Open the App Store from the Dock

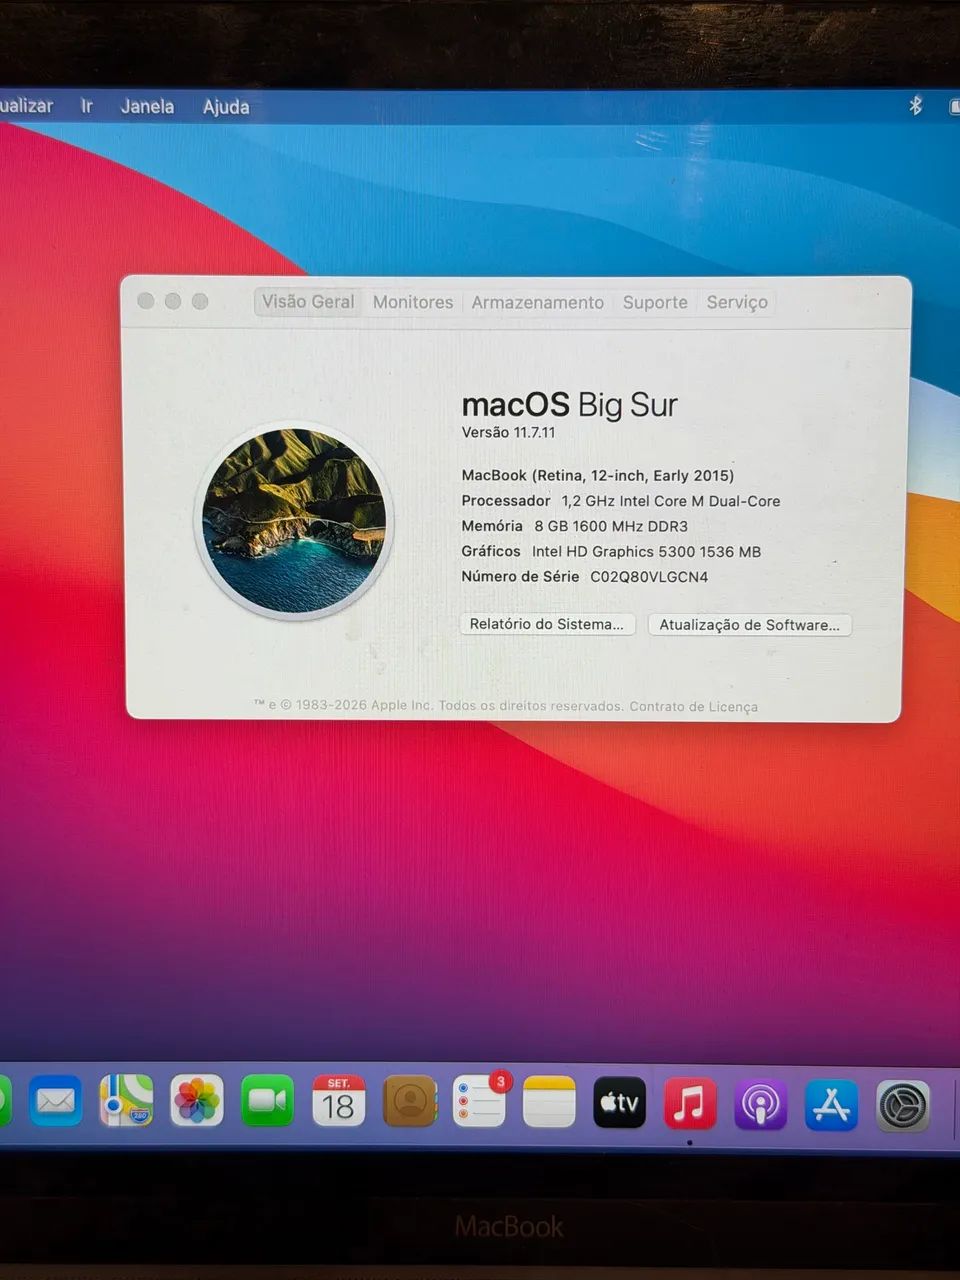[x=831, y=1105]
